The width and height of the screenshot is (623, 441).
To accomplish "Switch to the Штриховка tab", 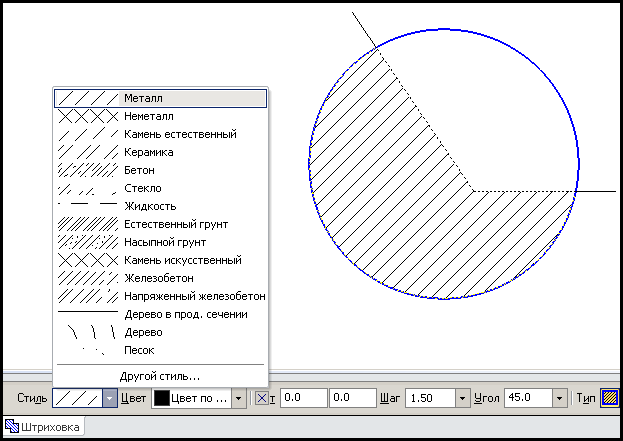I will tap(44, 427).
